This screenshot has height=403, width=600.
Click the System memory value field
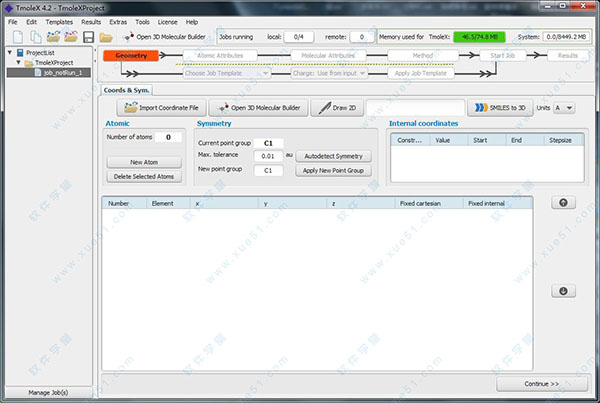(567, 37)
